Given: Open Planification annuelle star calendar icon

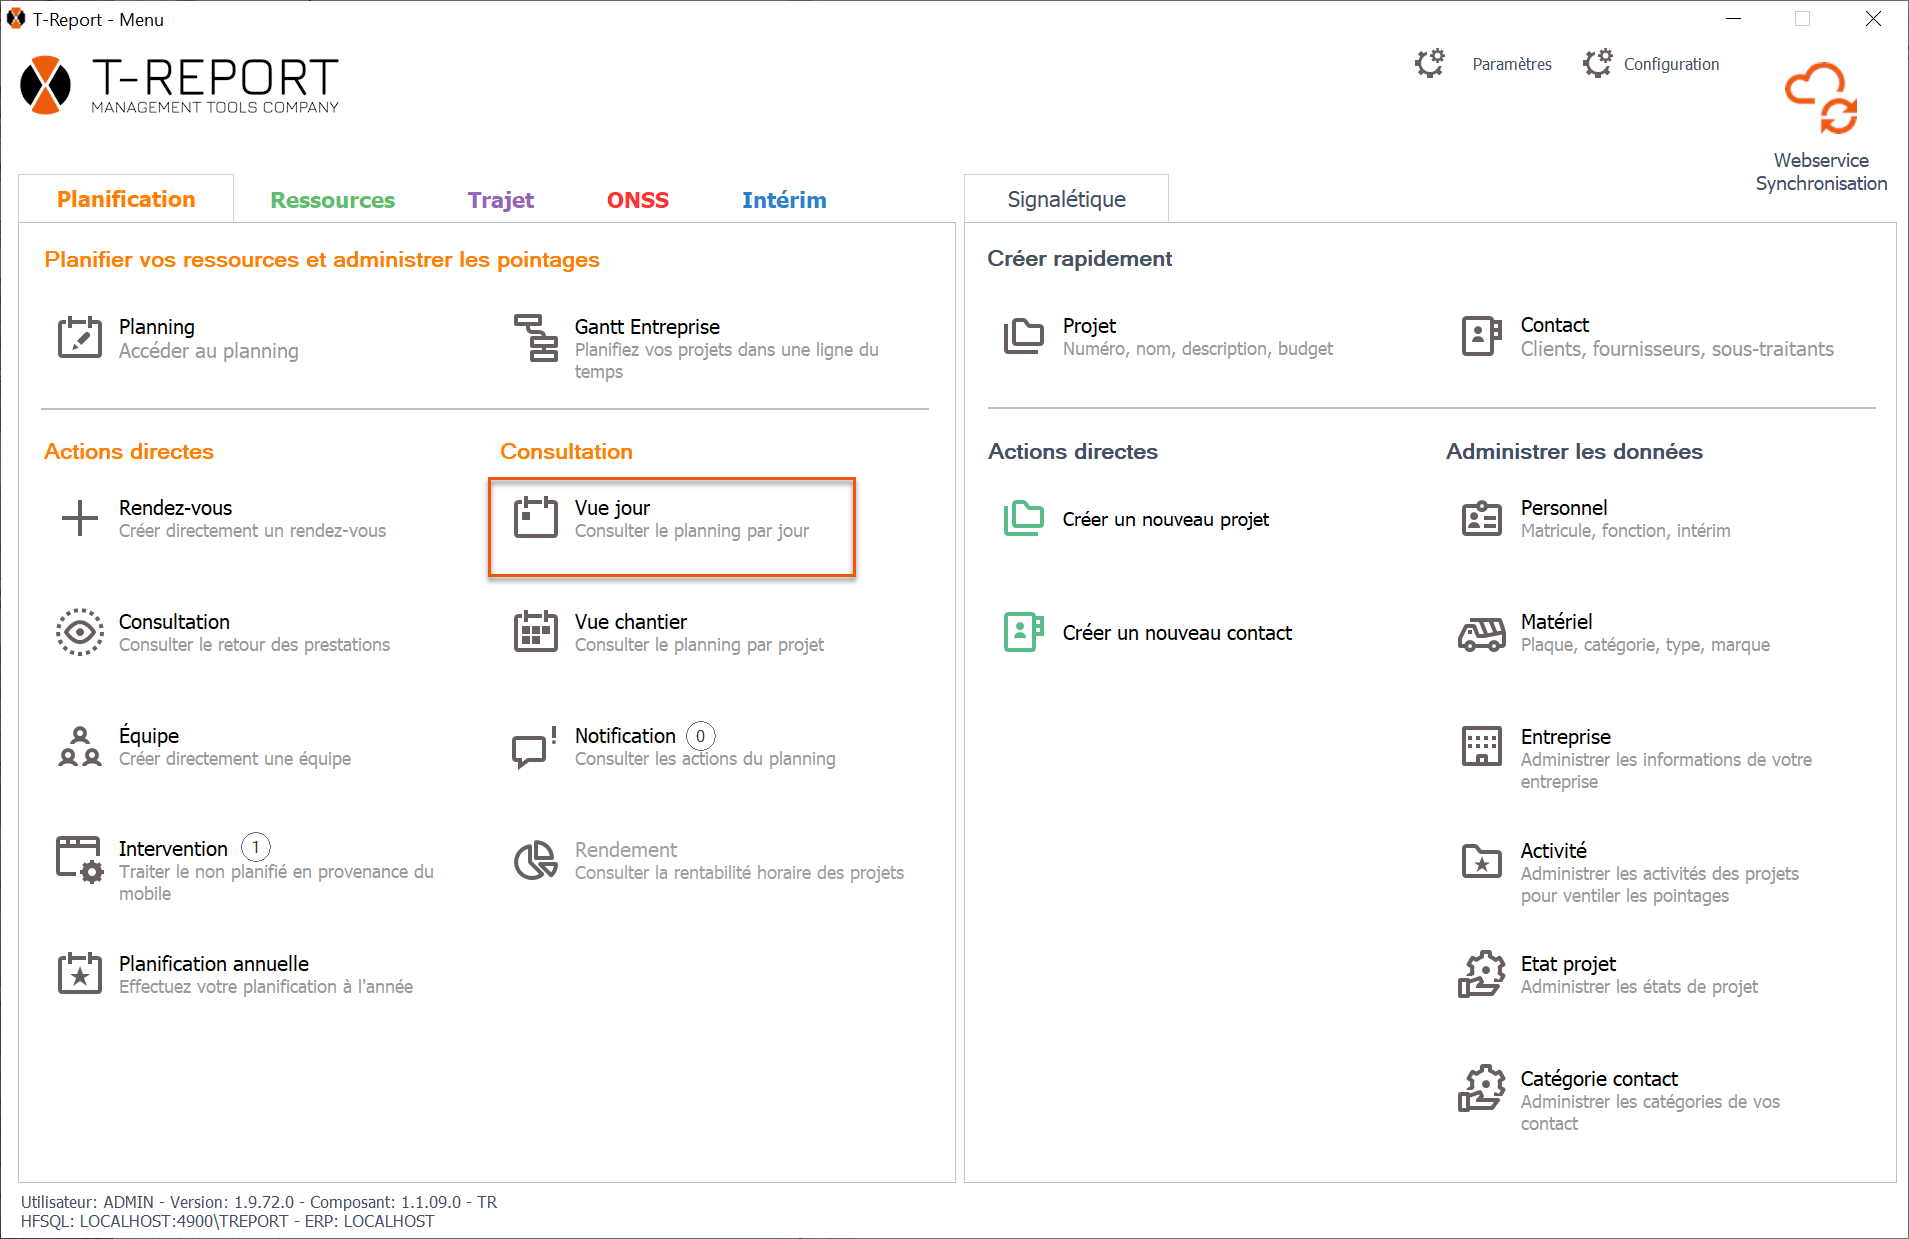Looking at the screenshot, I should click(79, 974).
